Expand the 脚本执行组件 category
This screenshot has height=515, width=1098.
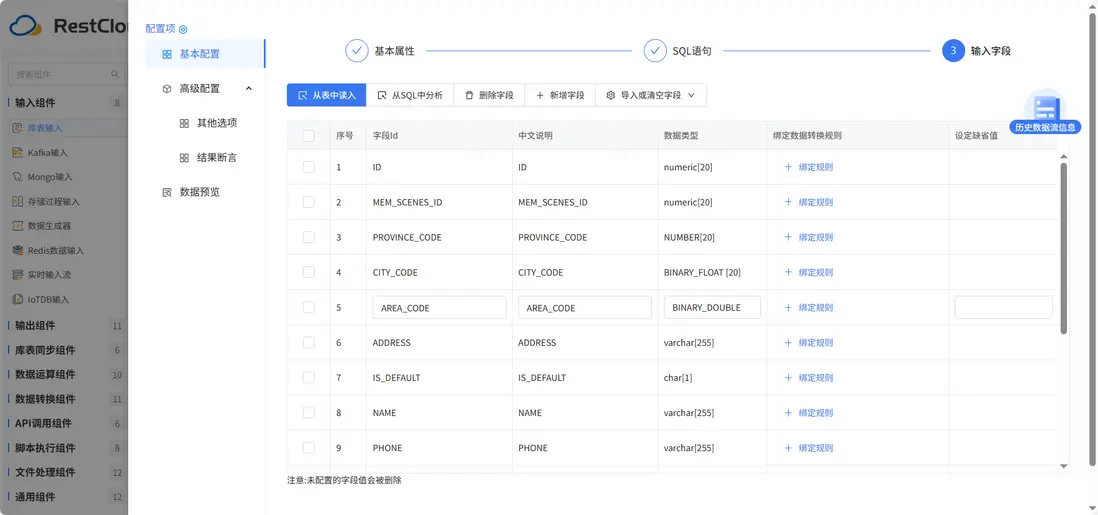[64, 448]
